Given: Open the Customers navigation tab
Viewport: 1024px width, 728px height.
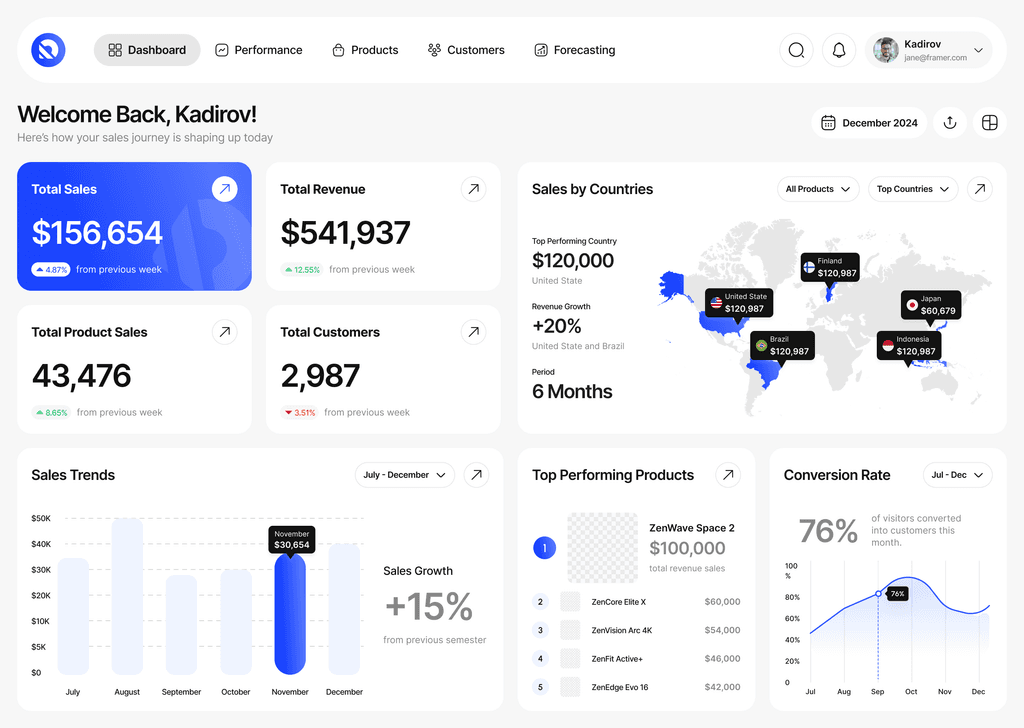Looking at the screenshot, I should tap(466, 50).
